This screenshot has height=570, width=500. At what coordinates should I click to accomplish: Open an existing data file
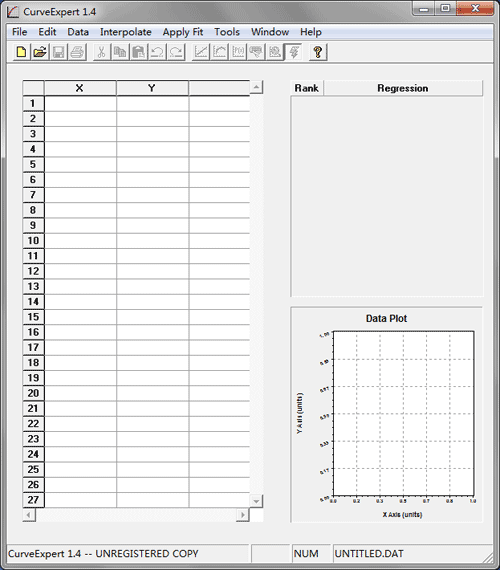(x=40, y=52)
